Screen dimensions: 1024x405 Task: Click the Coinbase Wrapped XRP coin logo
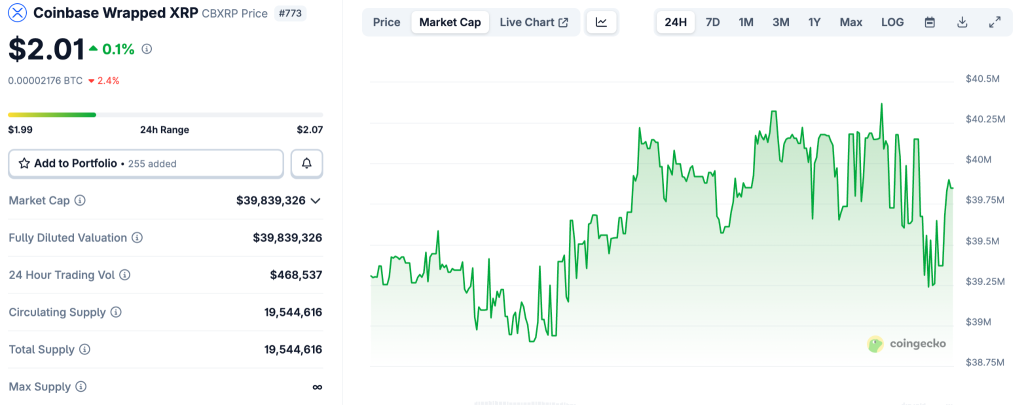17,13
